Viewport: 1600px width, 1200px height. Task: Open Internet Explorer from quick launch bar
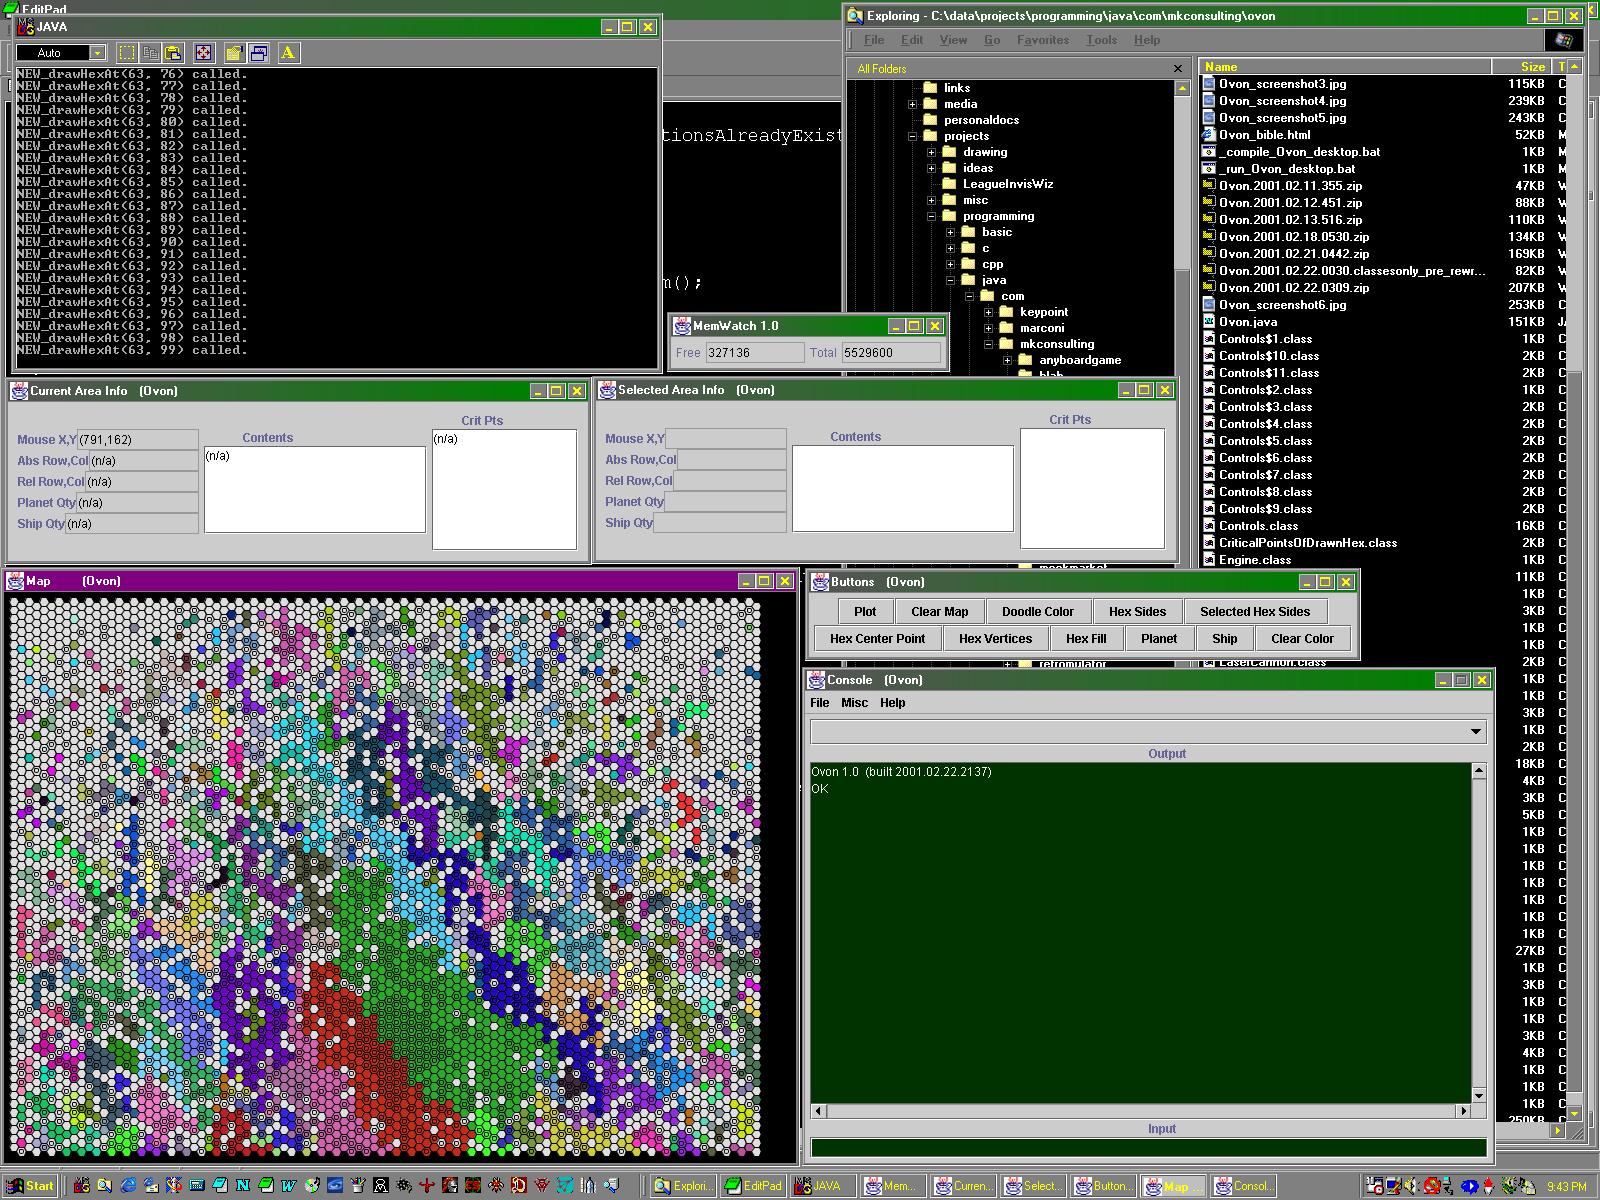coord(128,1186)
